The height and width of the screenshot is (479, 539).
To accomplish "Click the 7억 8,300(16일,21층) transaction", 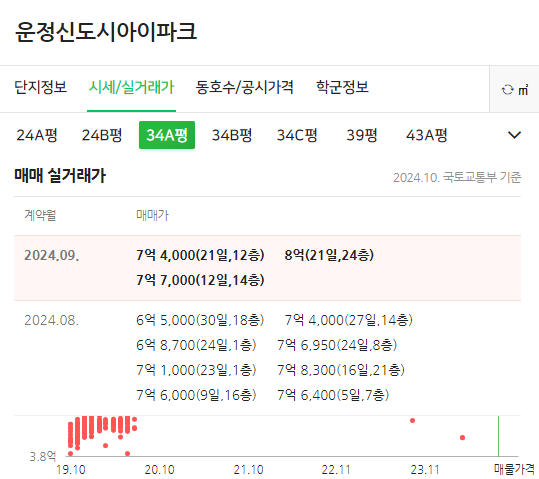I will (341, 370).
